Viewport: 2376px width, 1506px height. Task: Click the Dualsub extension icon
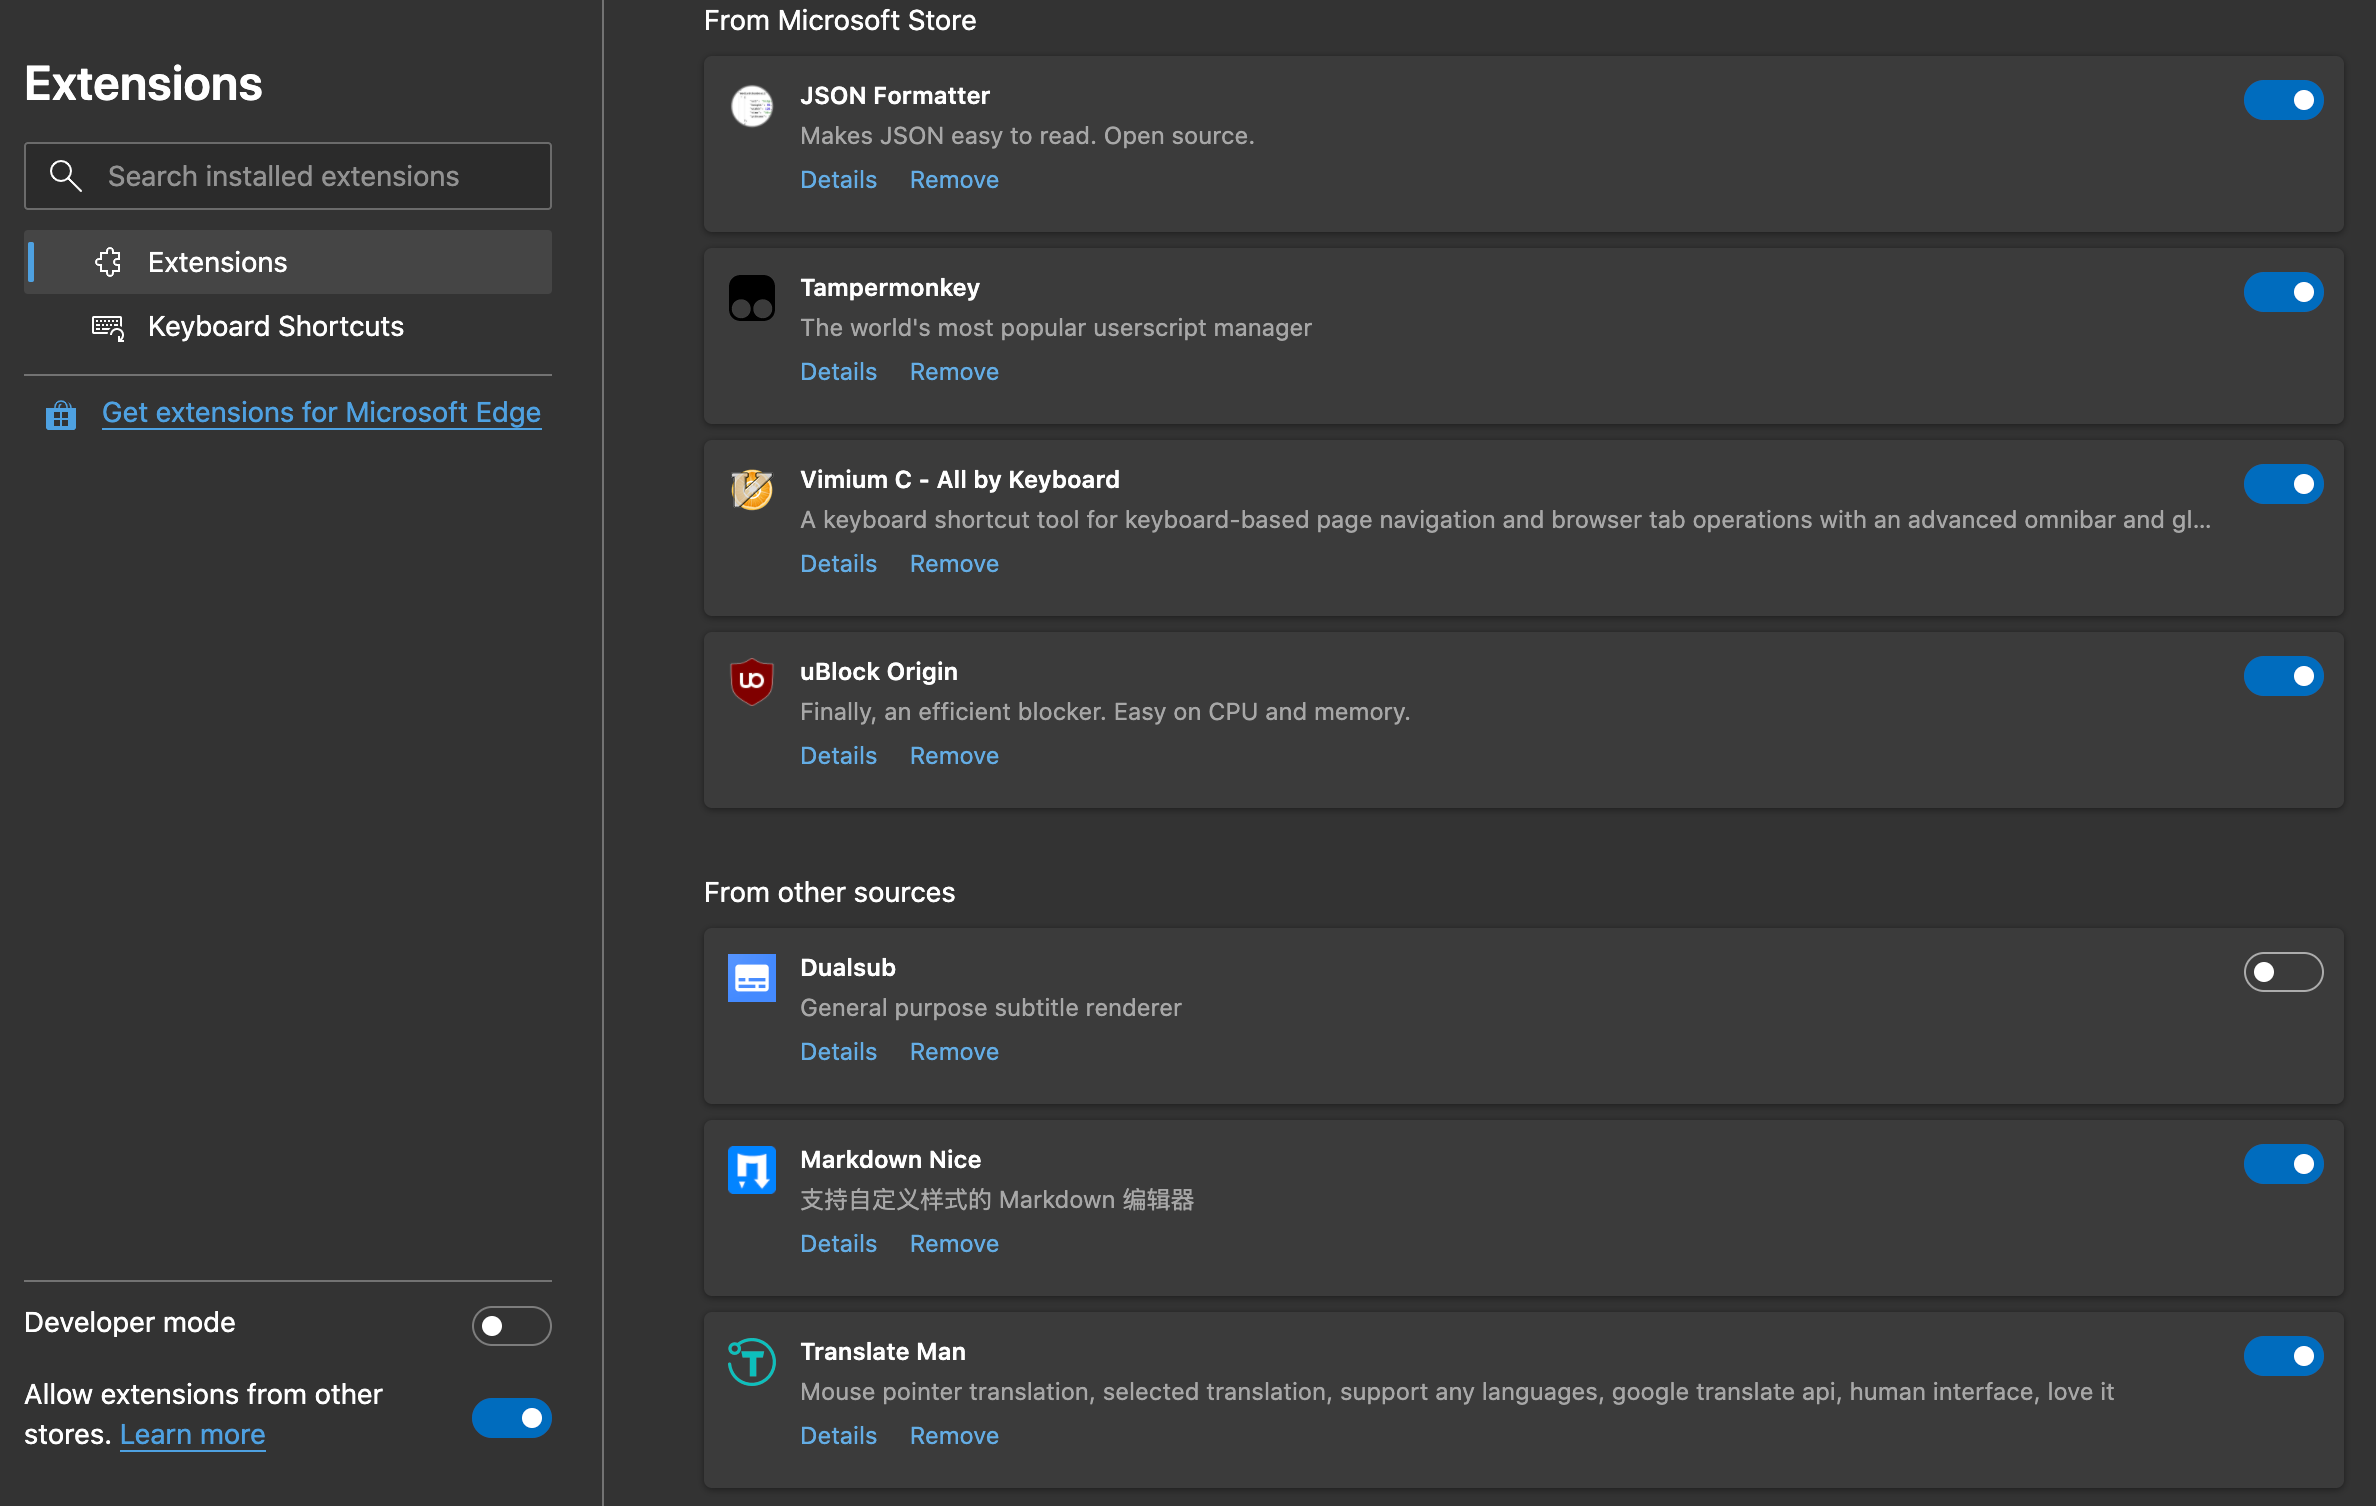[x=752, y=978]
